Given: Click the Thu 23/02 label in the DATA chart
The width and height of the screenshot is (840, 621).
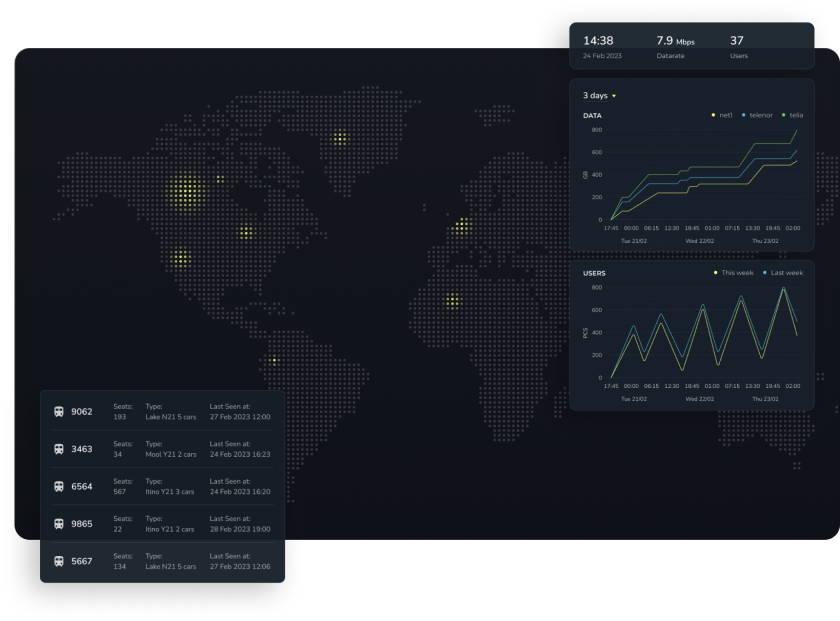Looking at the screenshot, I should [765, 241].
